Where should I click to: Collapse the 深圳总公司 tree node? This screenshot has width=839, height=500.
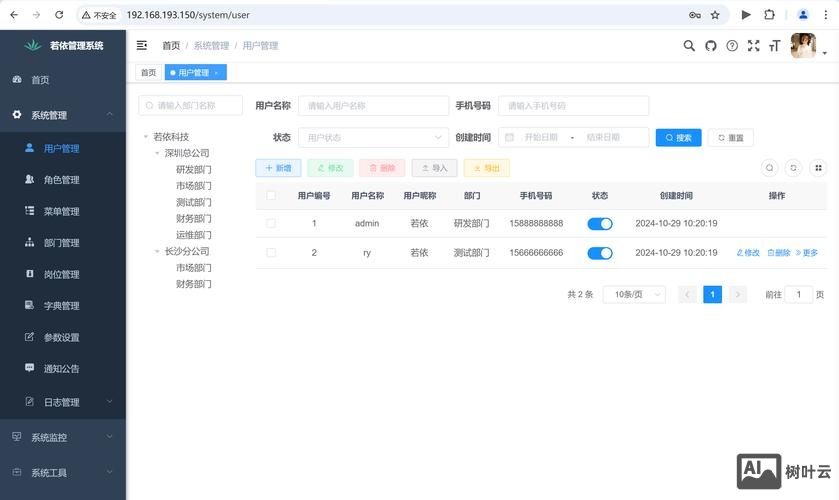[157, 153]
